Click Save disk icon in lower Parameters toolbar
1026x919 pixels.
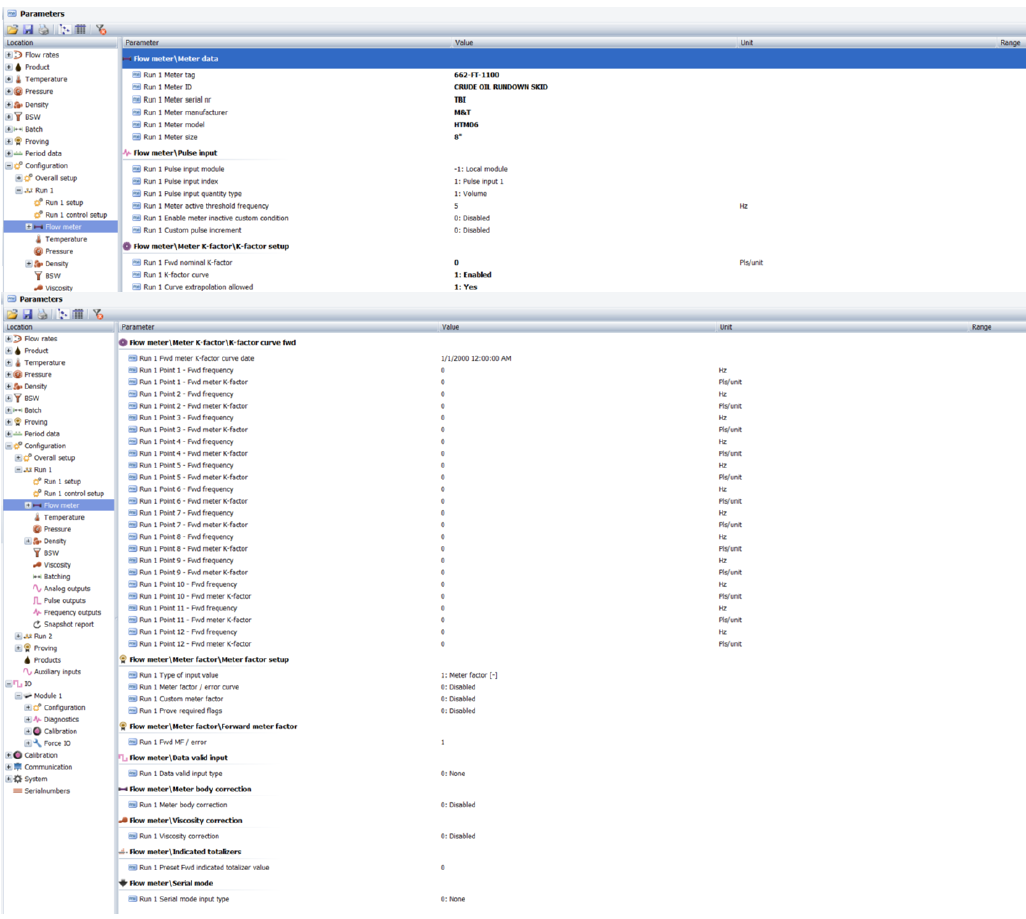[x=27, y=314]
